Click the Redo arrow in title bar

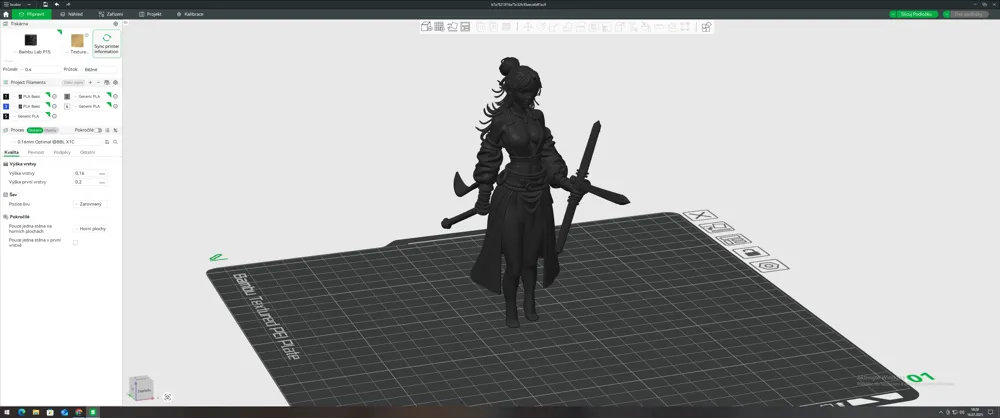68,4
